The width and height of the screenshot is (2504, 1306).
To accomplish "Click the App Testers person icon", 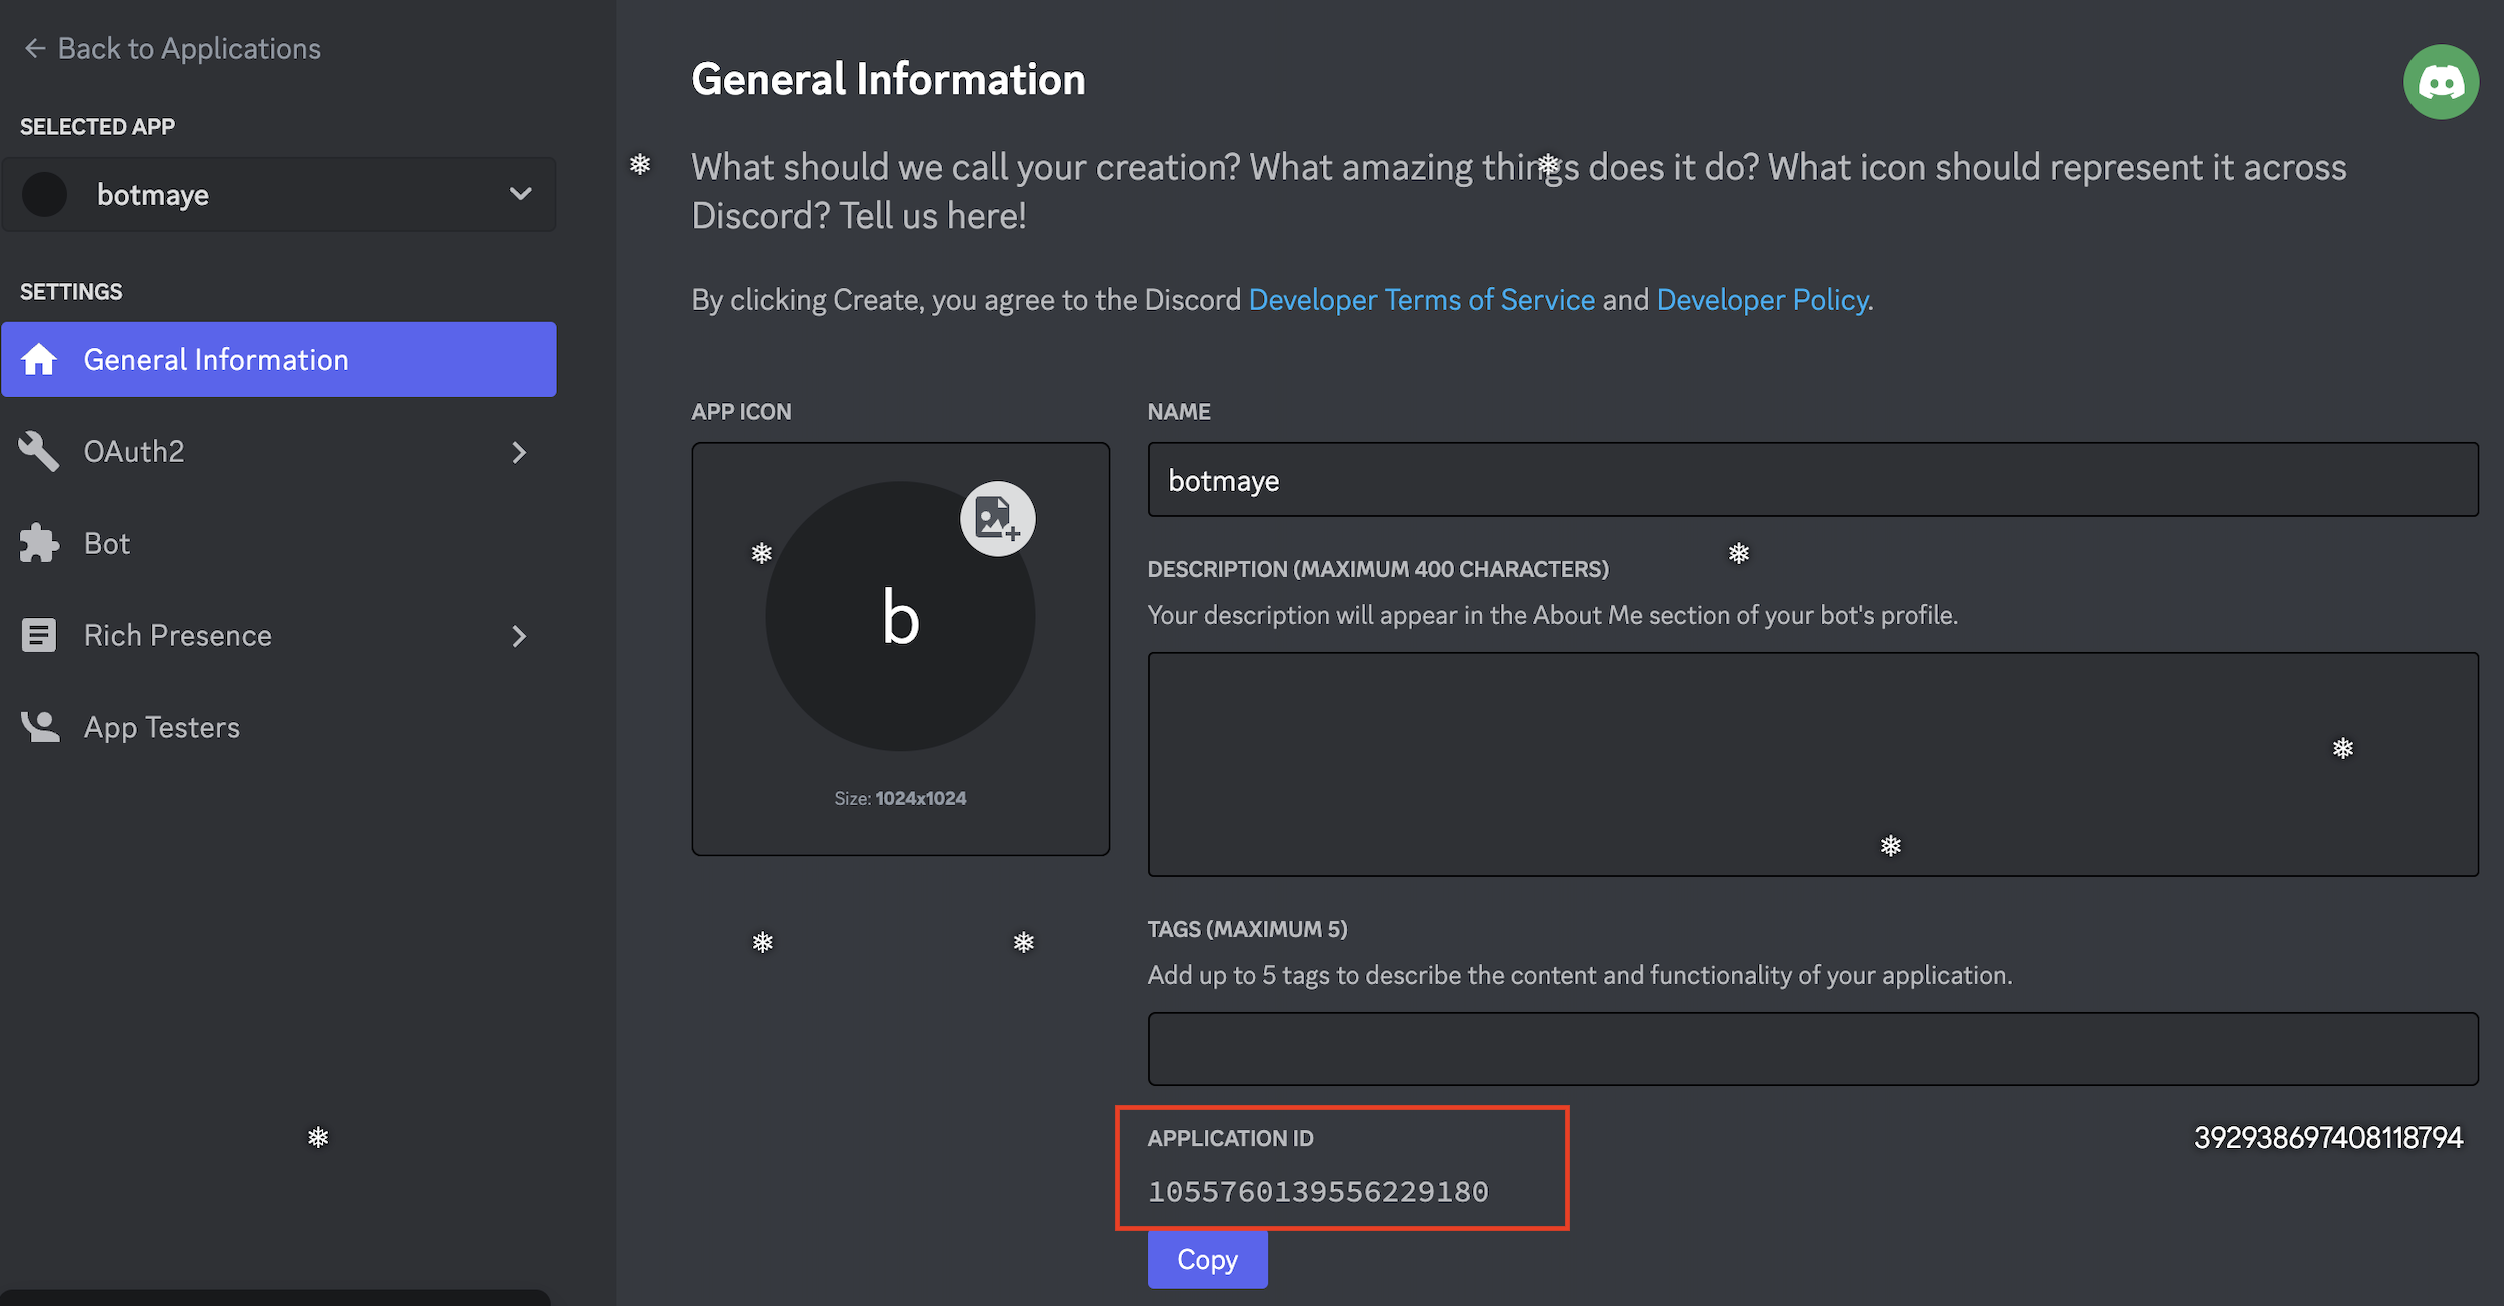I will (x=40, y=727).
